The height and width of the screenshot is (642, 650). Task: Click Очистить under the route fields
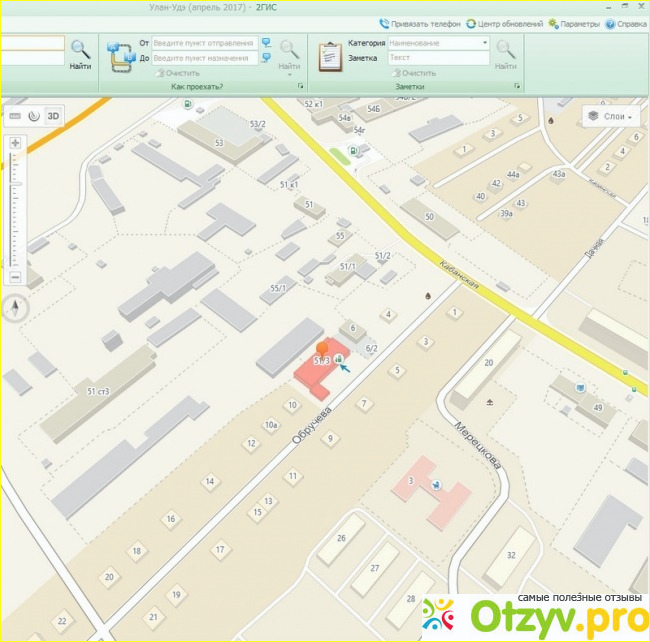tap(176, 73)
